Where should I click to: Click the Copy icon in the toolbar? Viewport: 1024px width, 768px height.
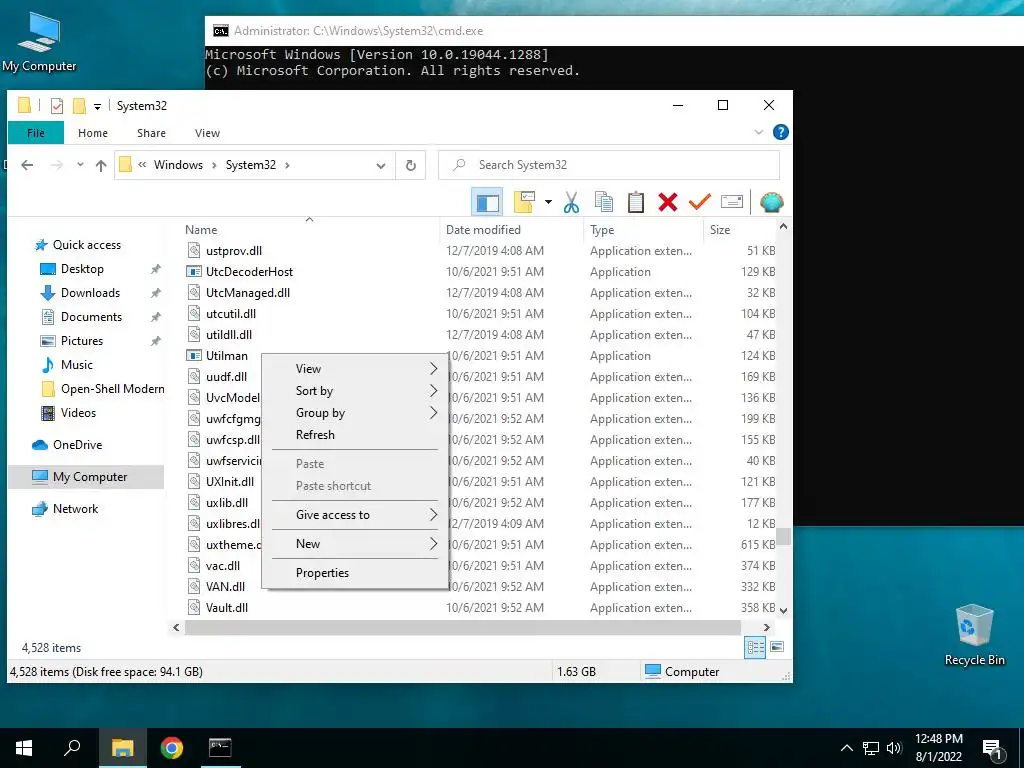point(603,202)
